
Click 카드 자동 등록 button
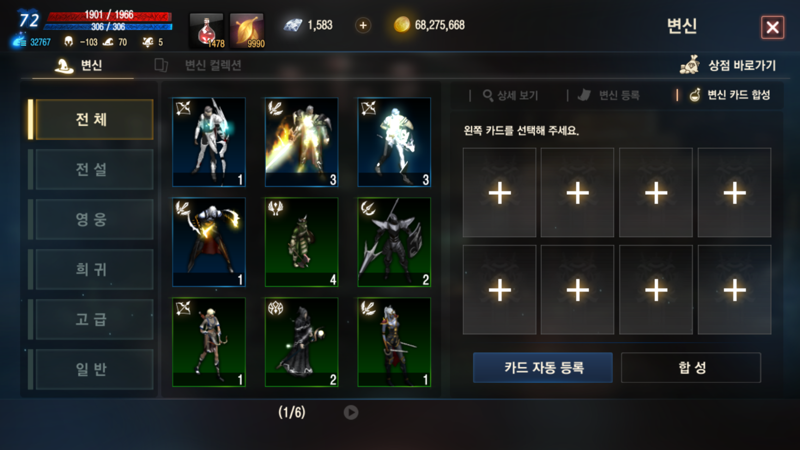(x=543, y=367)
